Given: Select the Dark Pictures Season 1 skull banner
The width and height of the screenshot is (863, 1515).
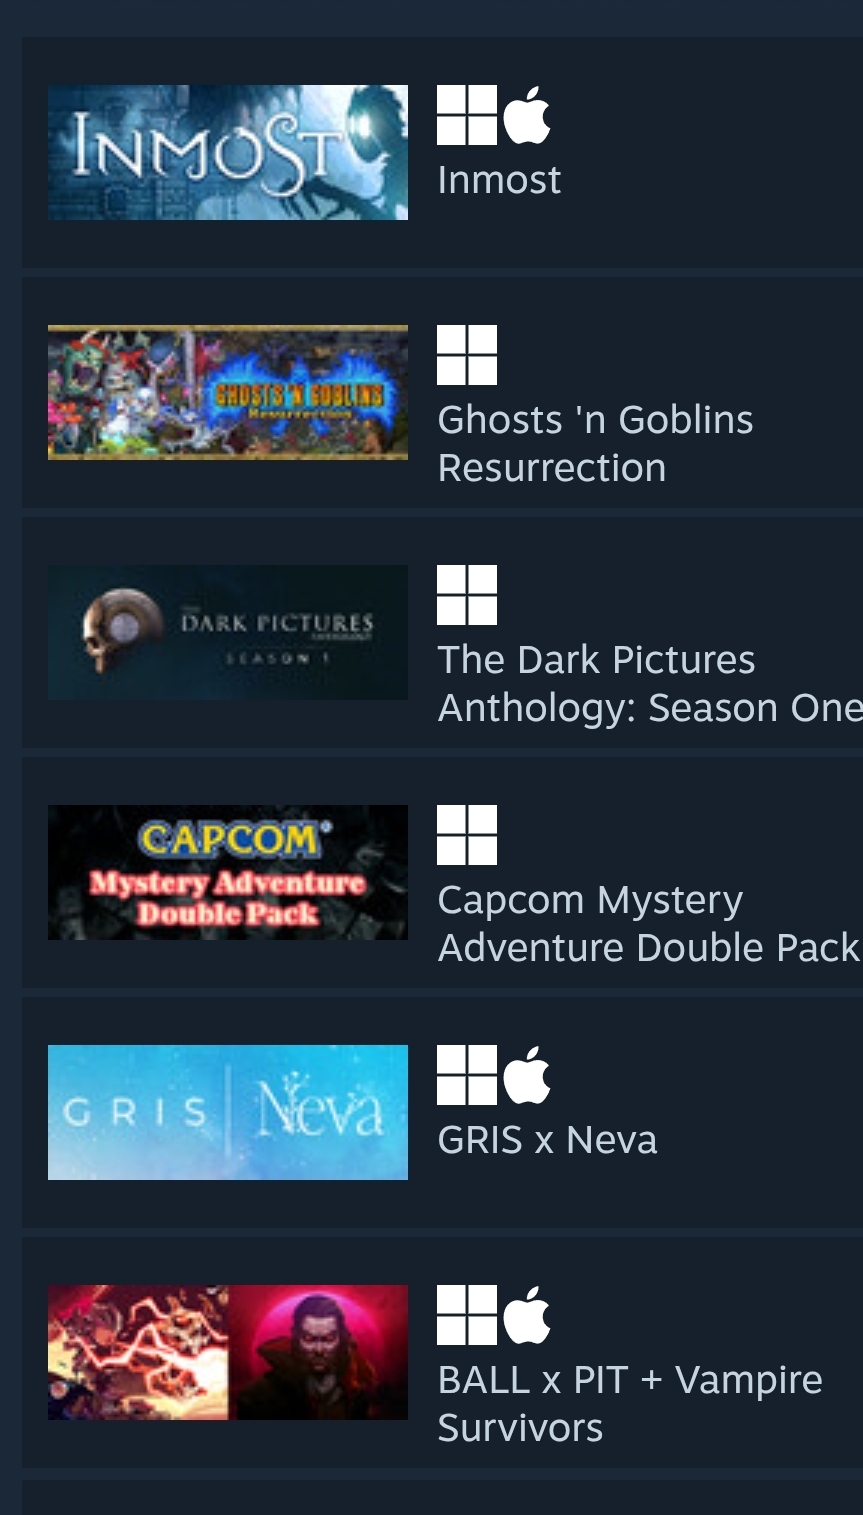Looking at the screenshot, I should pyautogui.click(x=228, y=632).
